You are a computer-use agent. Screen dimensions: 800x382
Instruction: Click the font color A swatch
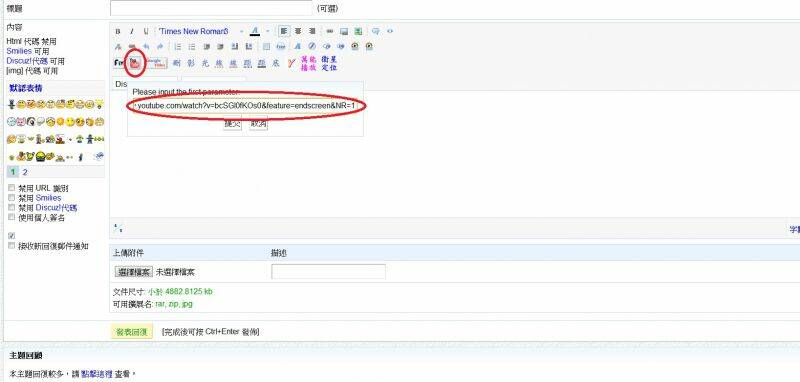[255, 32]
